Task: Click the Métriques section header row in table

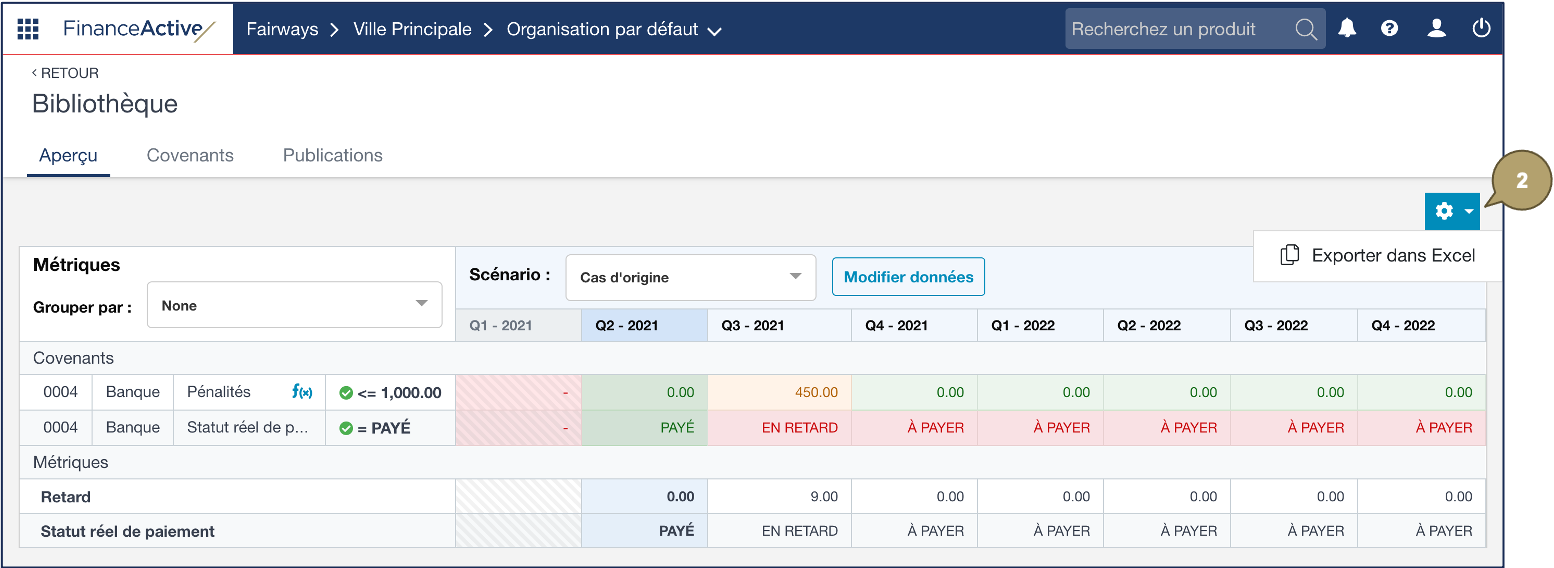Action: pyautogui.click(x=752, y=462)
